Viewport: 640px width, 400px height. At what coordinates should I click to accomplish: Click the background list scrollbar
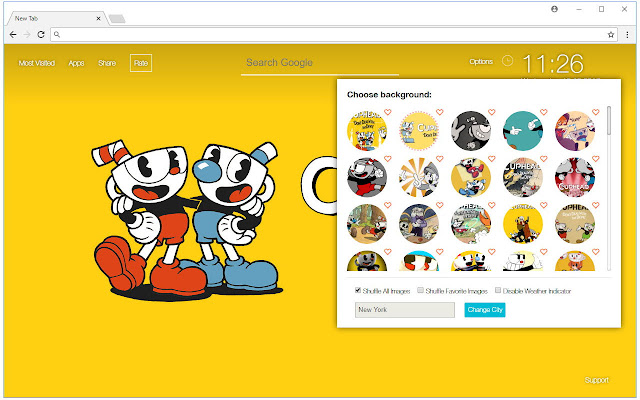click(x=609, y=120)
